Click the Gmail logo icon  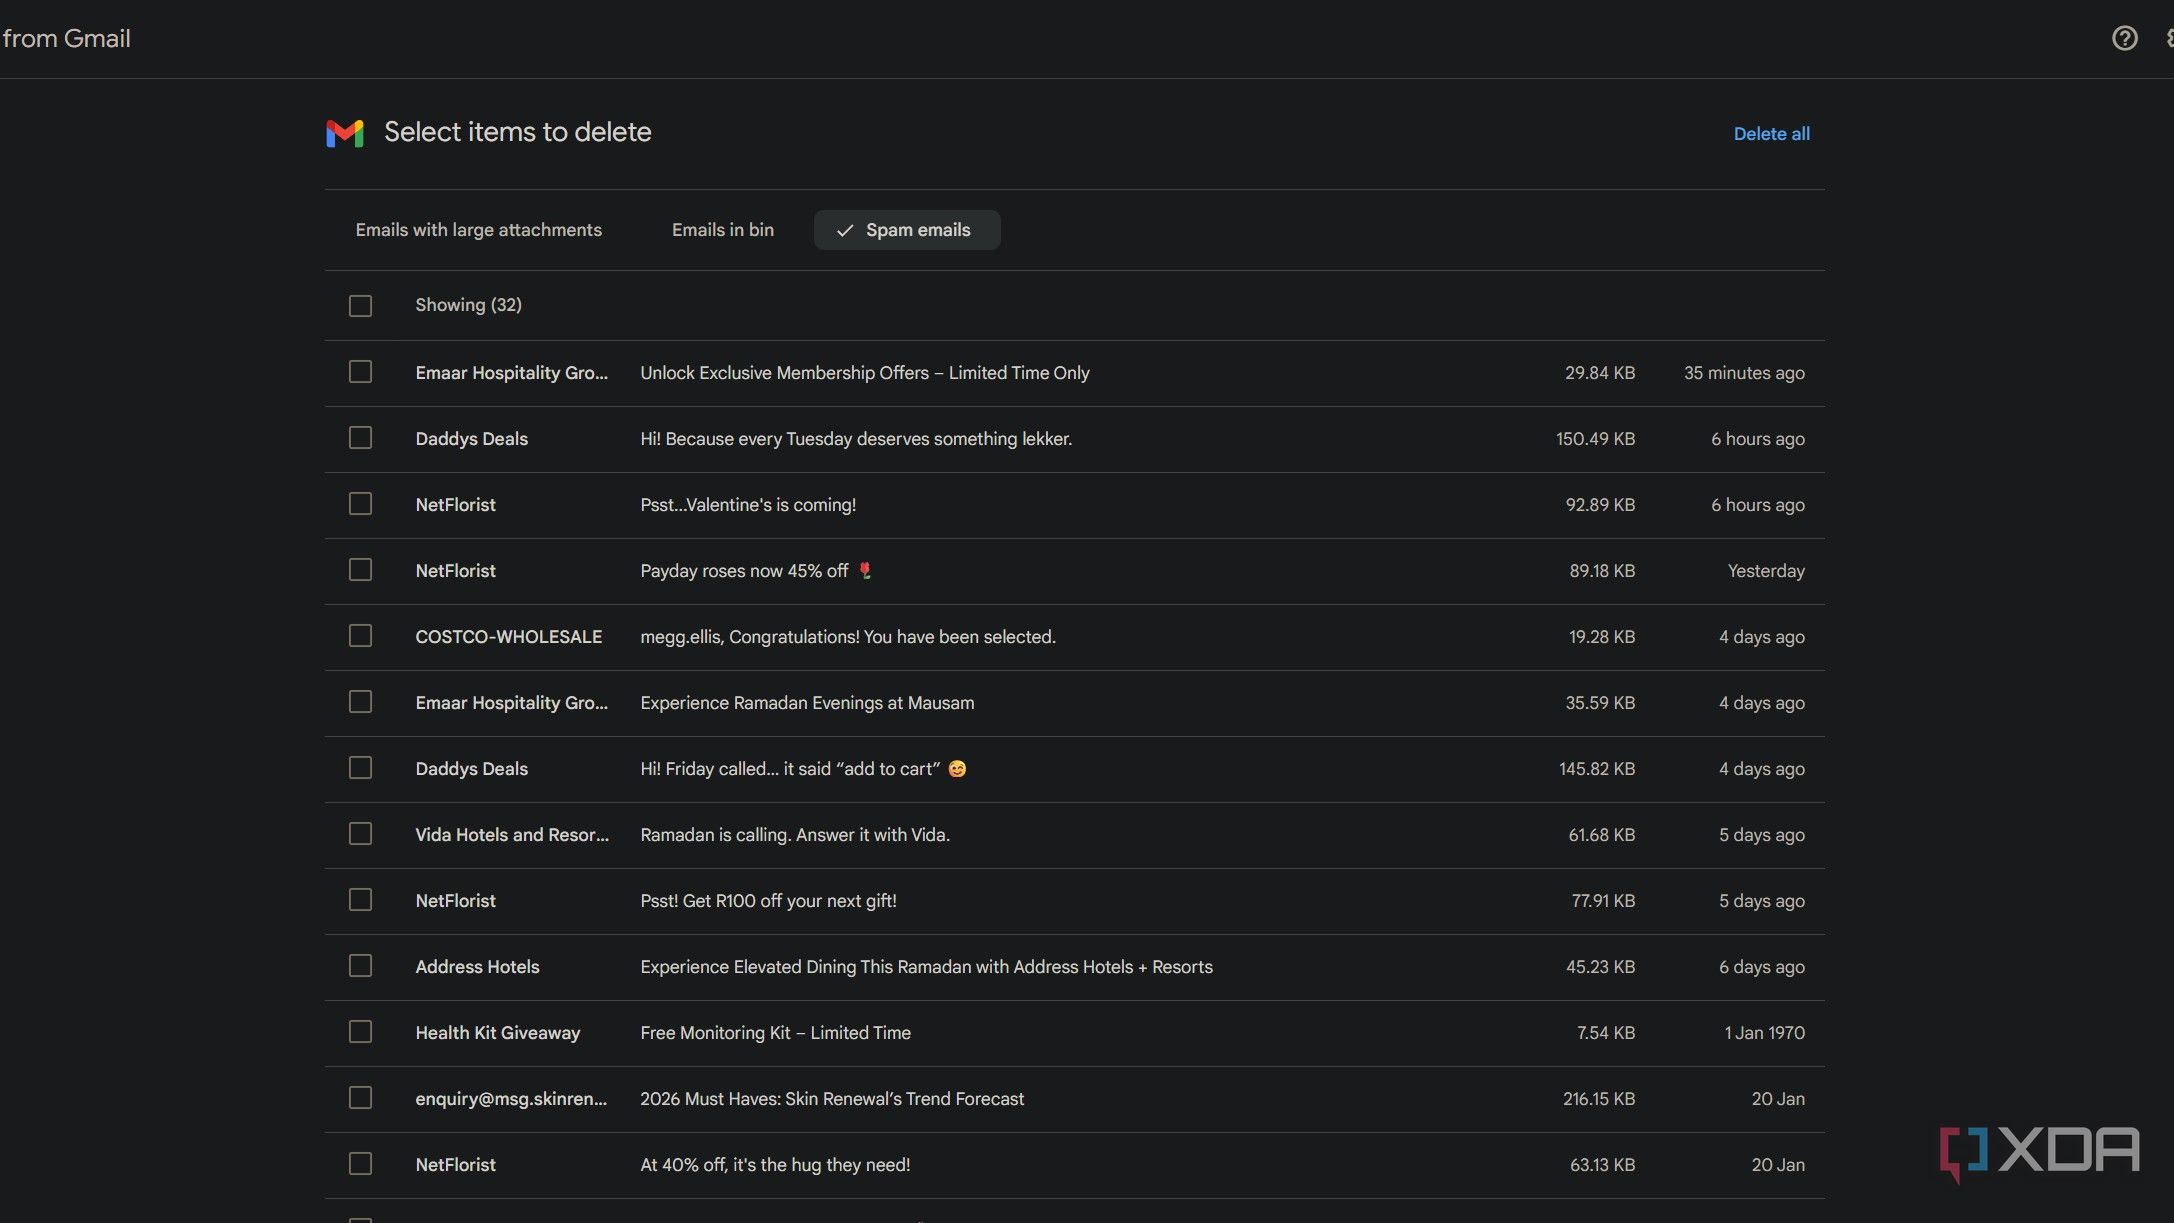[x=345, y=133]
